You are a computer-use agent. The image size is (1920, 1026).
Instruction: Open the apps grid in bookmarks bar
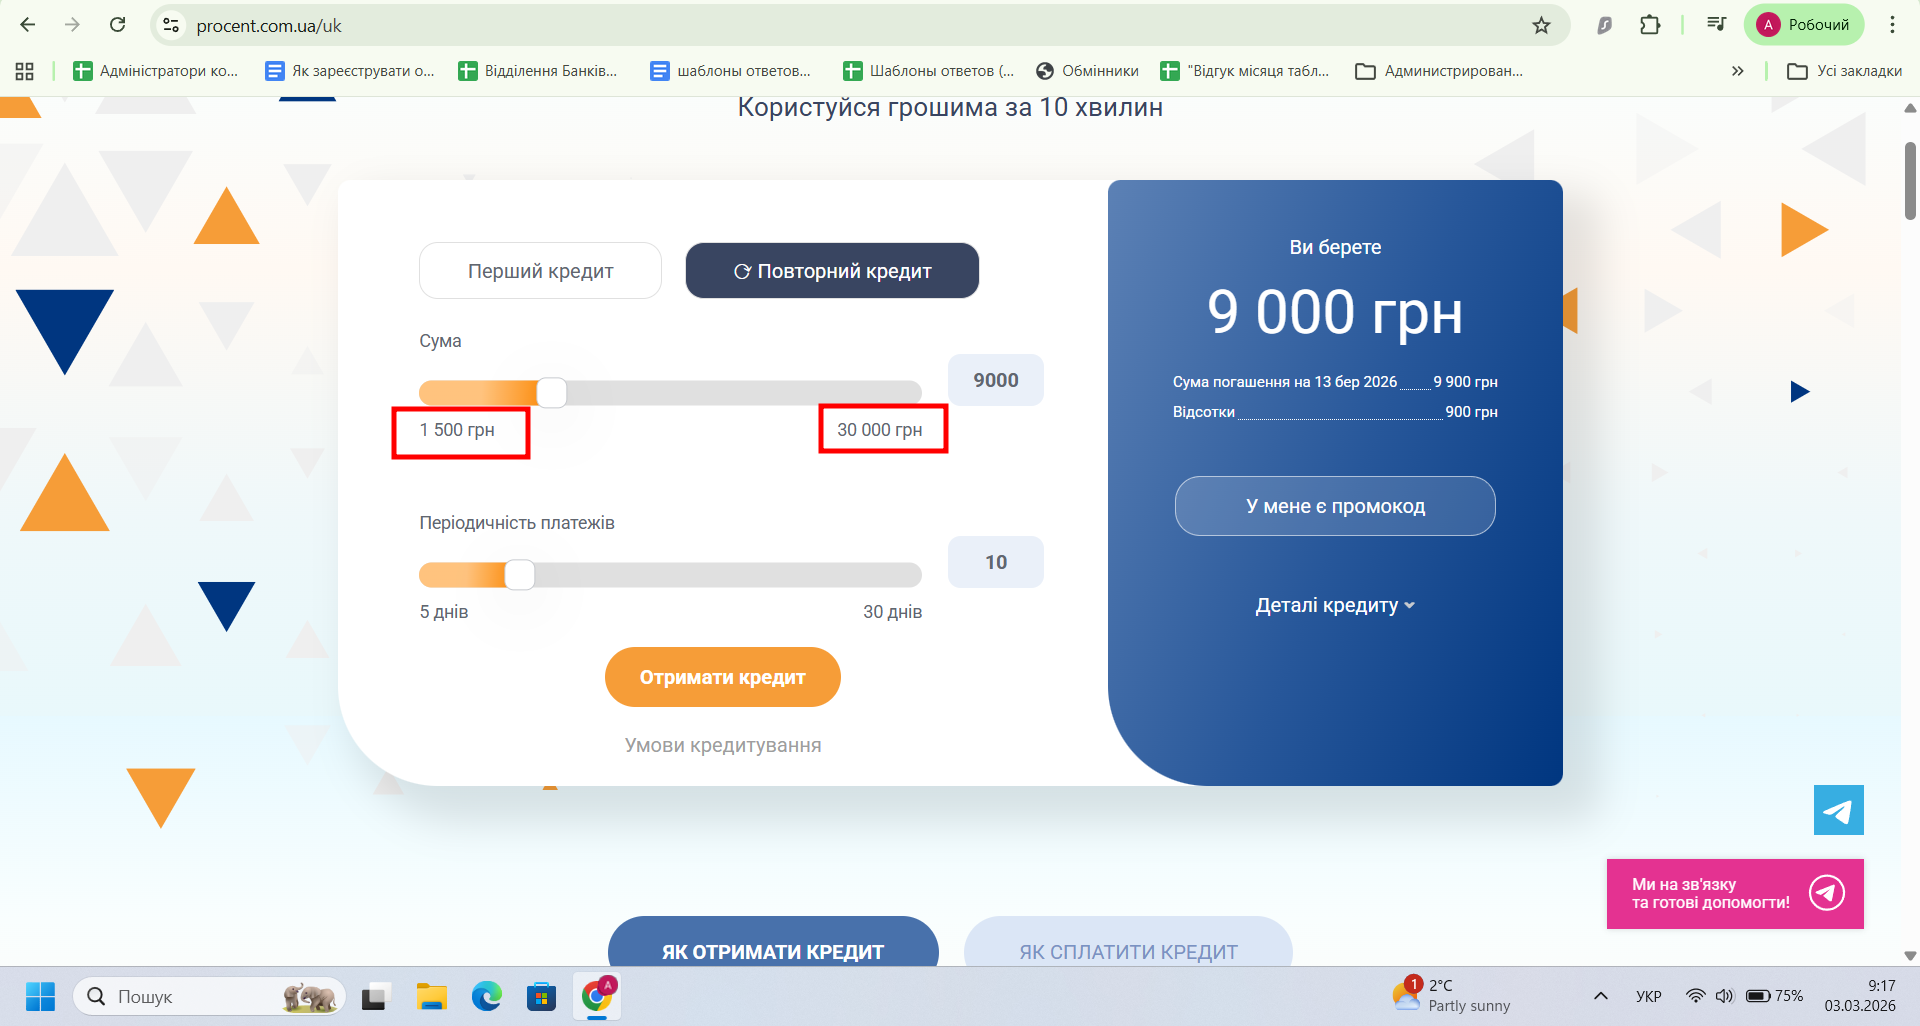[25, 71]
